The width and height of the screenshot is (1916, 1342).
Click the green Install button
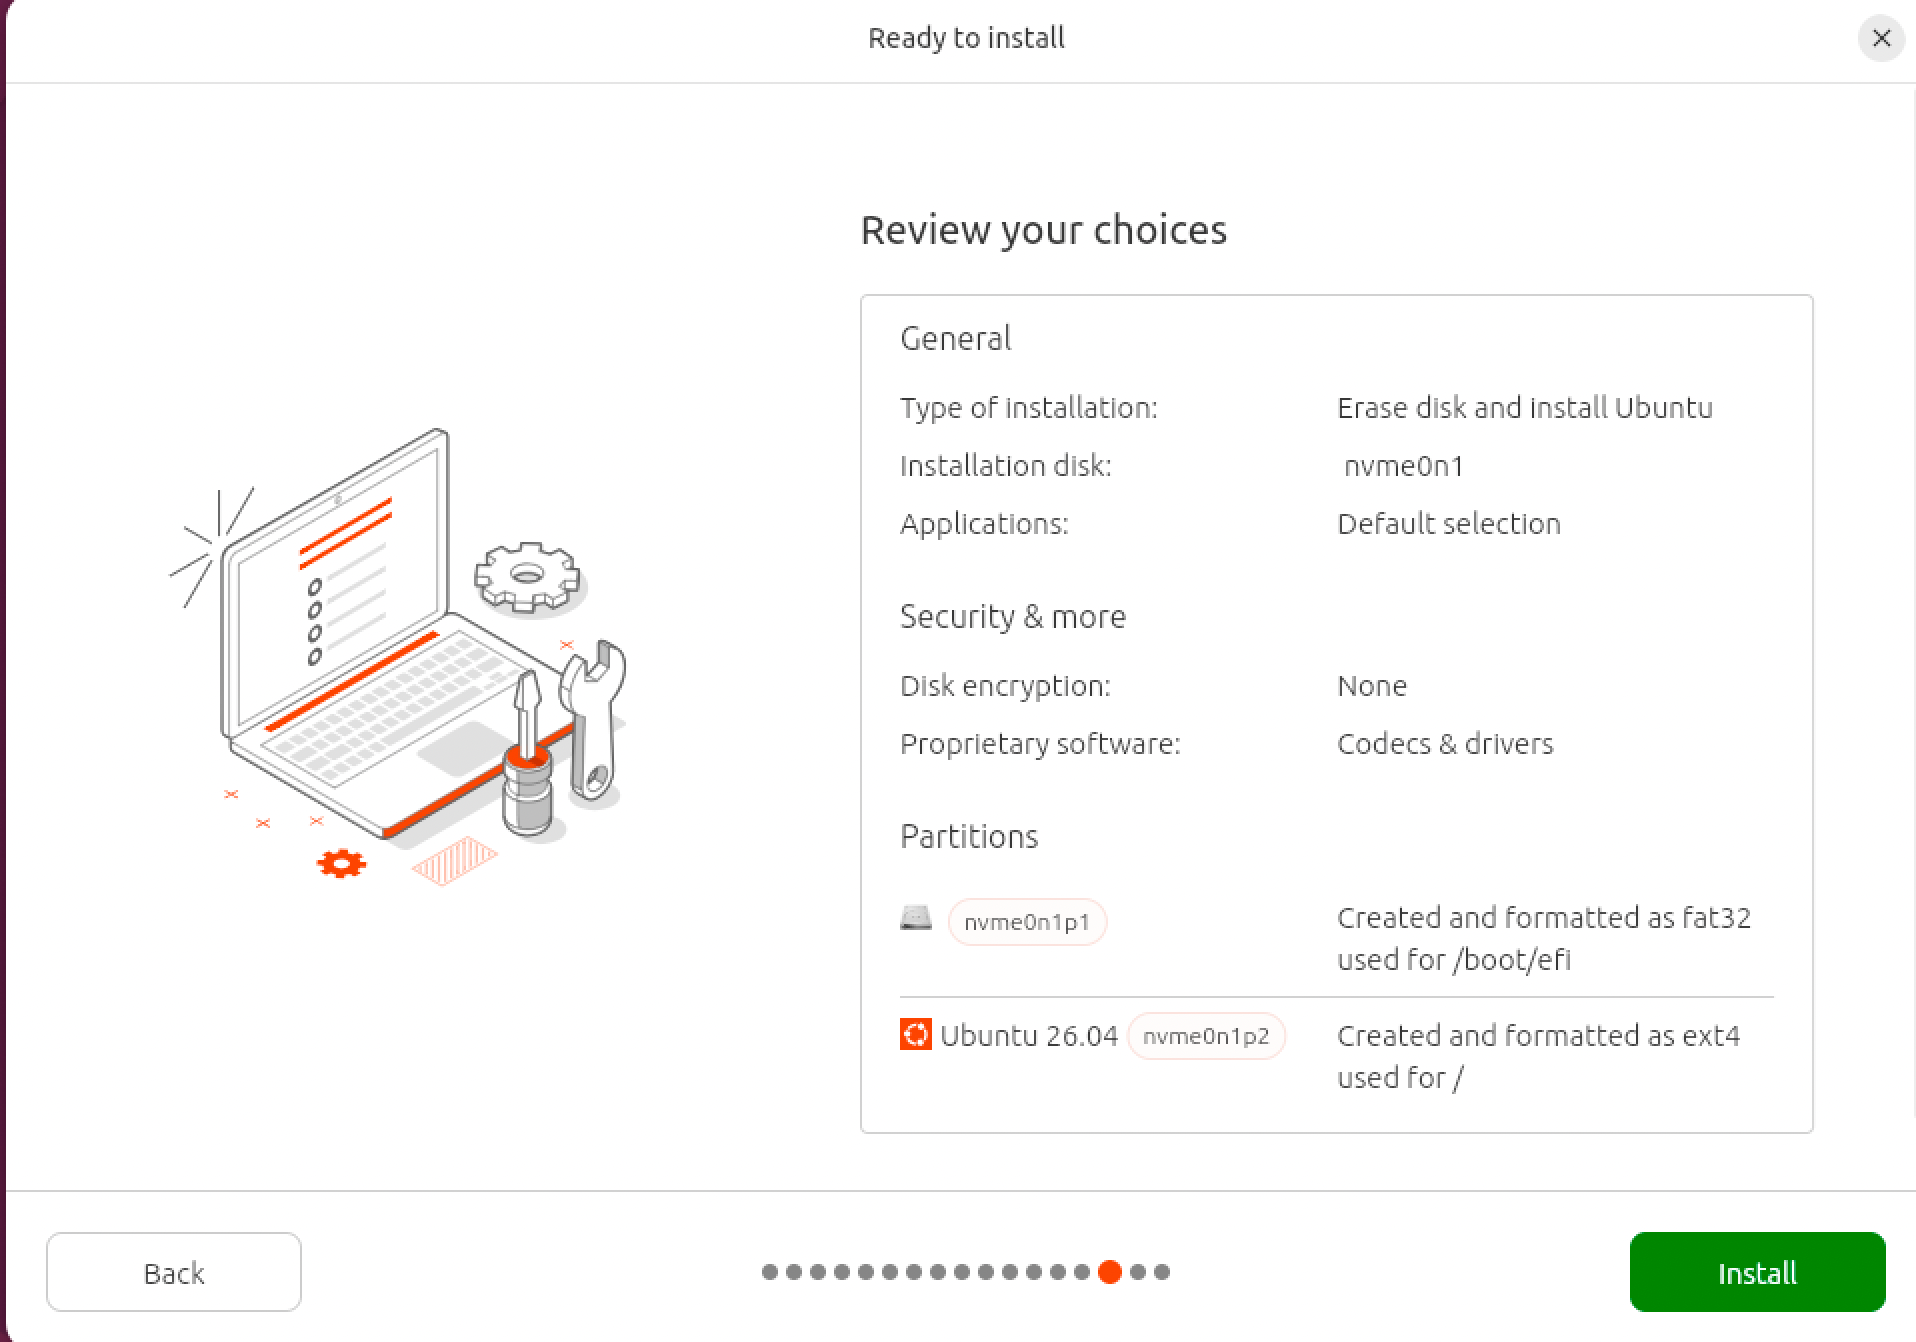pyautogui.click(x=1757, y=1272)
